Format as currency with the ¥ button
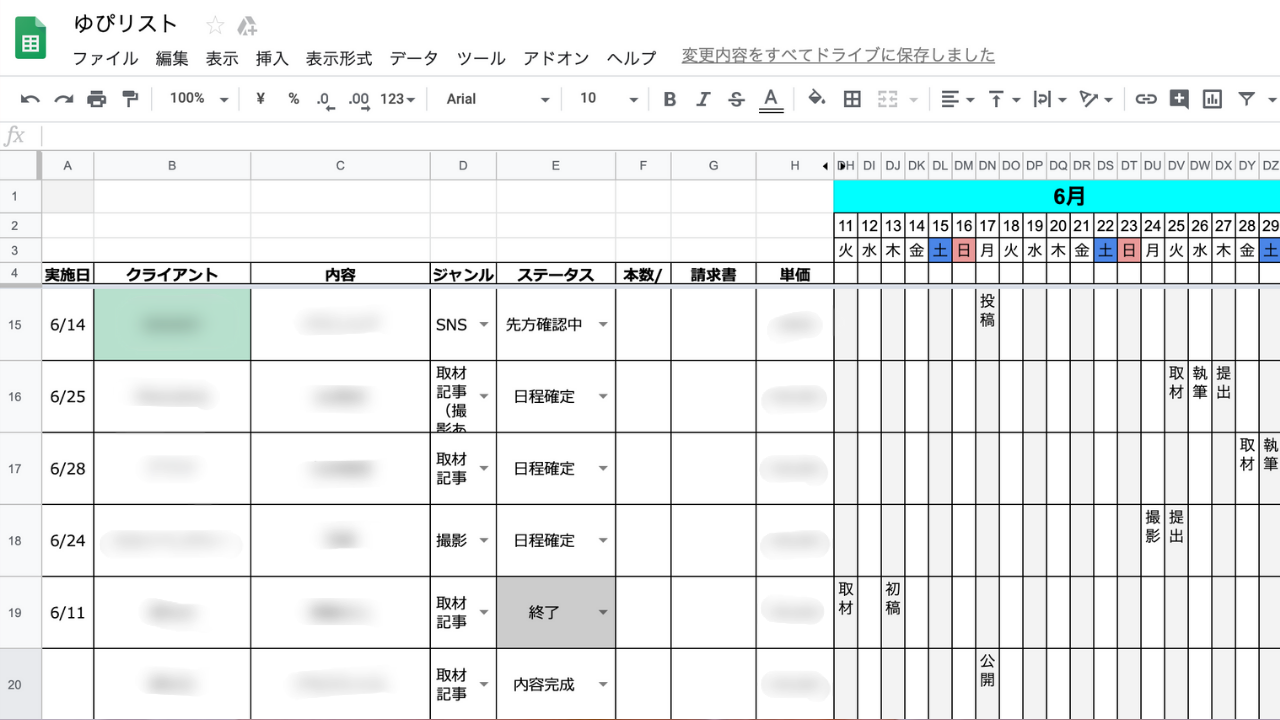The width and height of the screenshot is (1280, 720). tap(261, 99)
